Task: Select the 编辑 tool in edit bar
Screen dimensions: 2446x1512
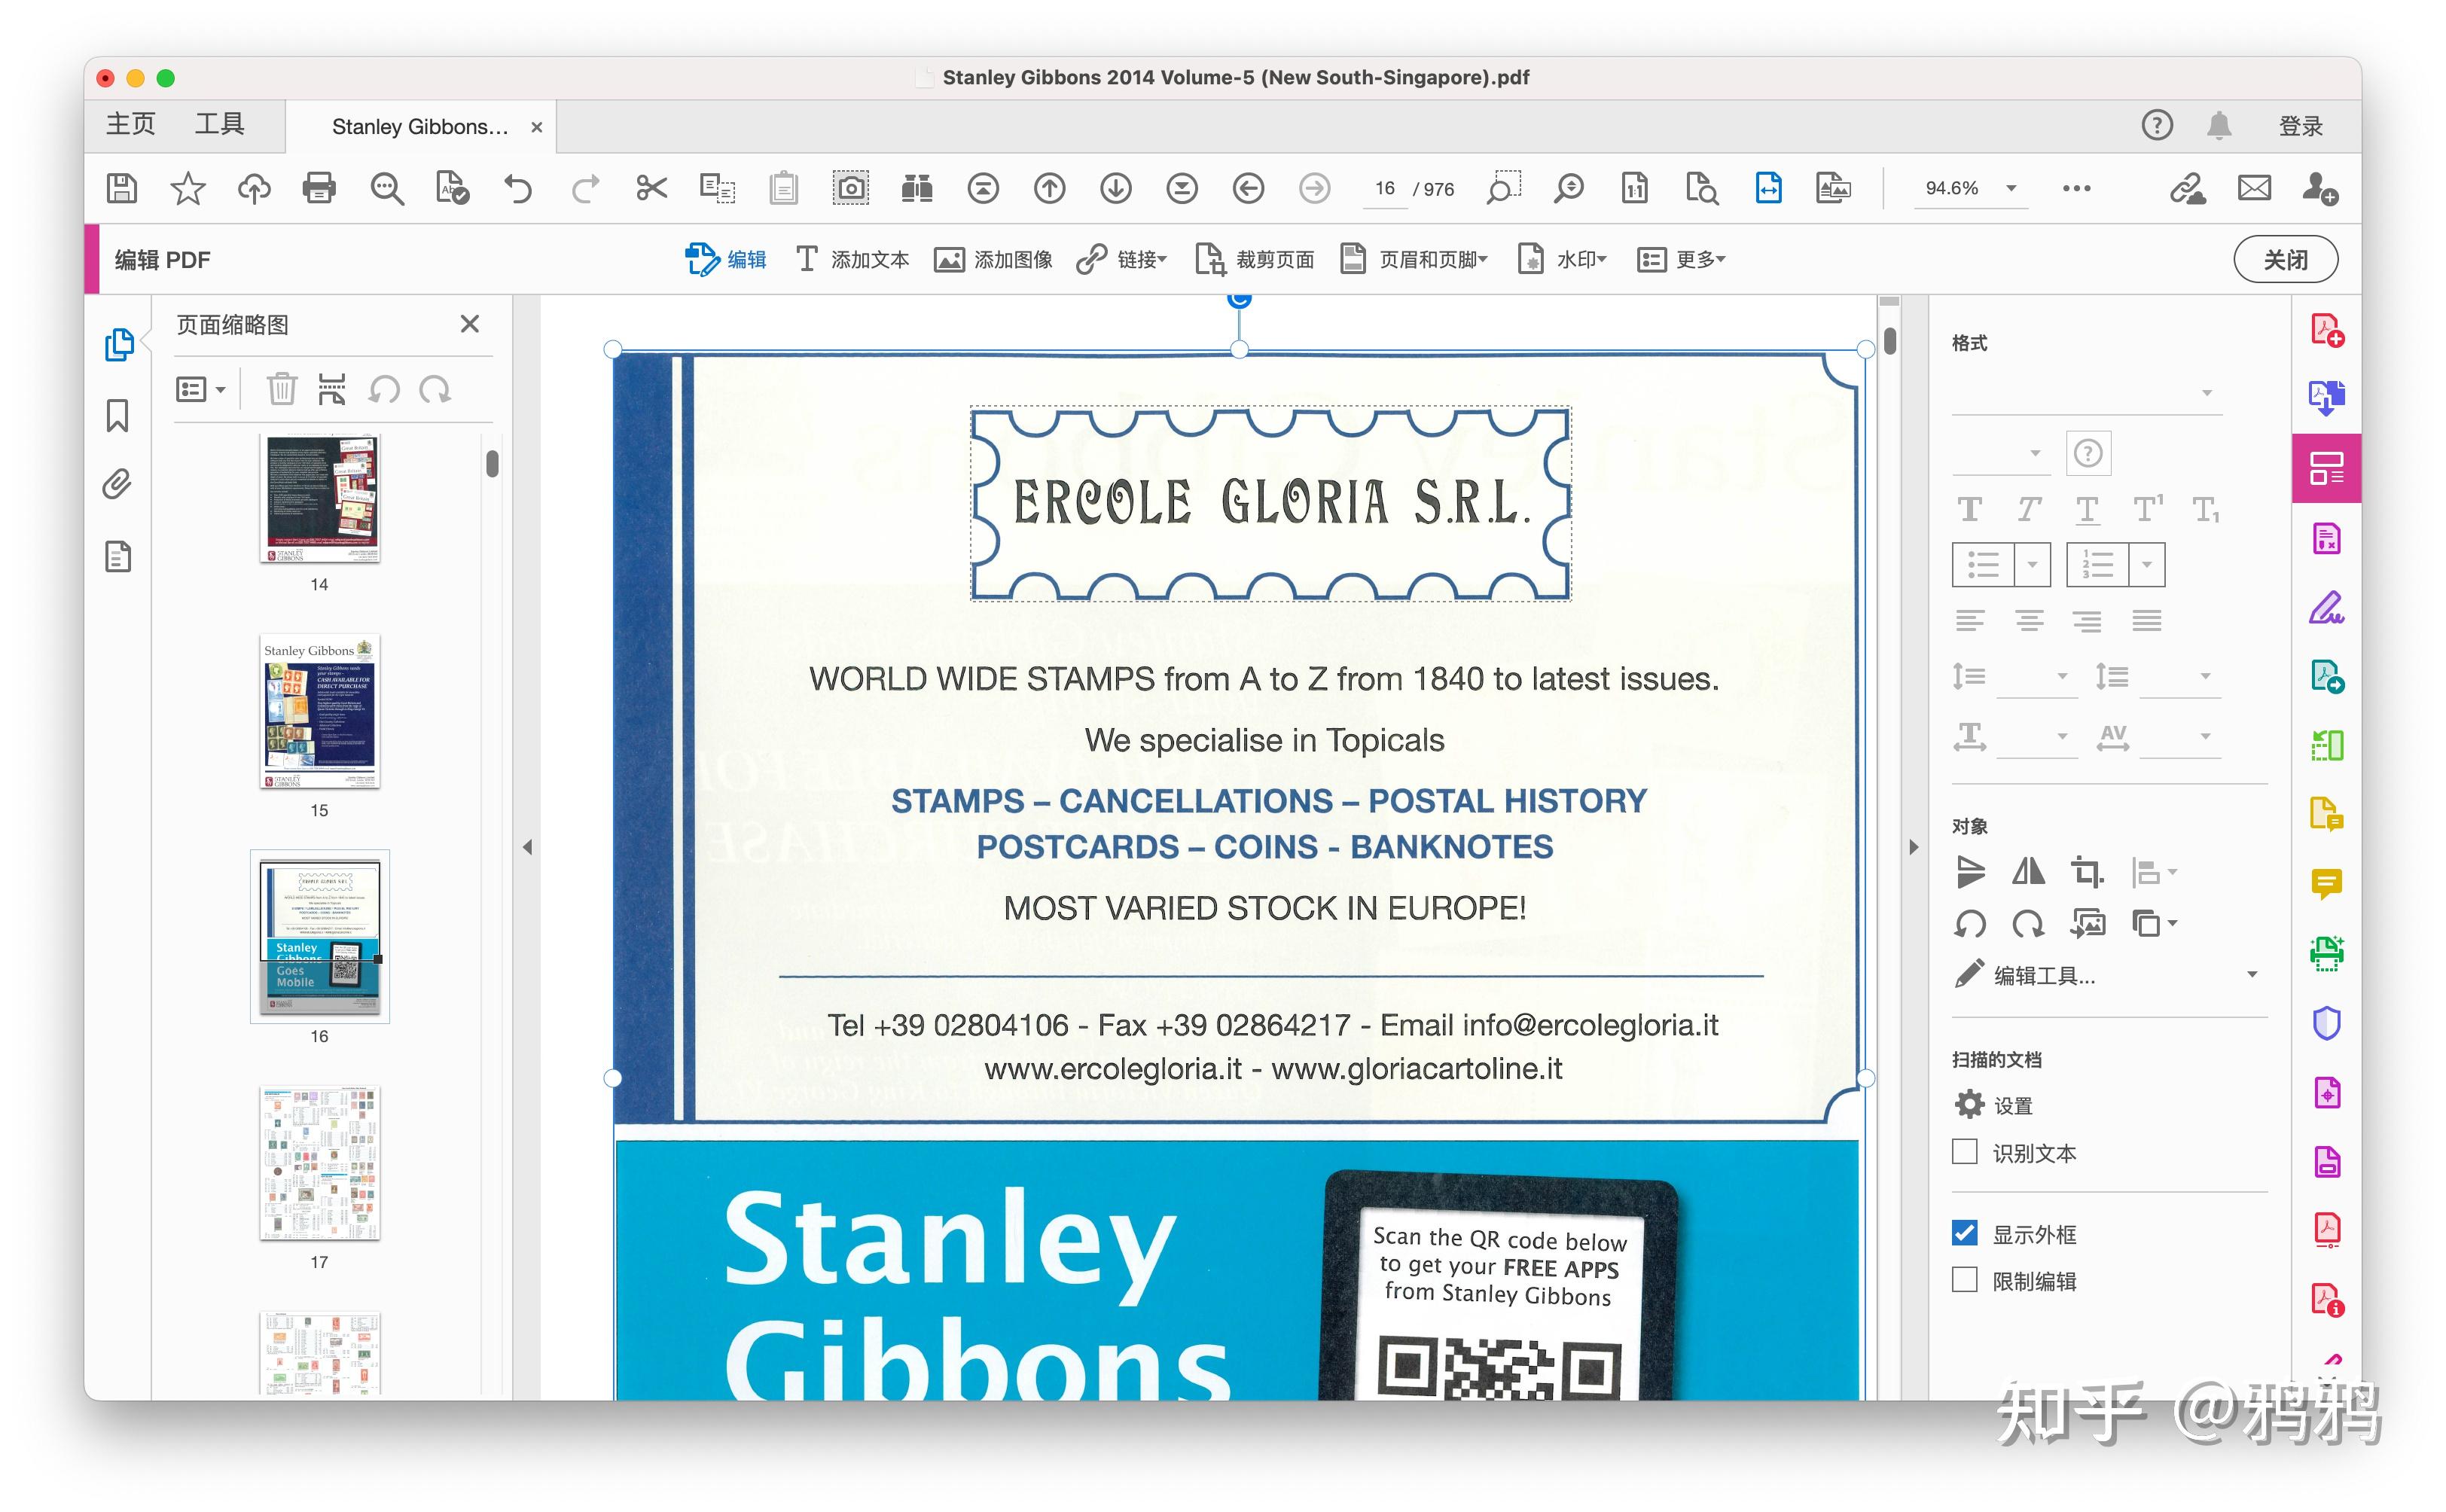Action: tap(726, 260)
